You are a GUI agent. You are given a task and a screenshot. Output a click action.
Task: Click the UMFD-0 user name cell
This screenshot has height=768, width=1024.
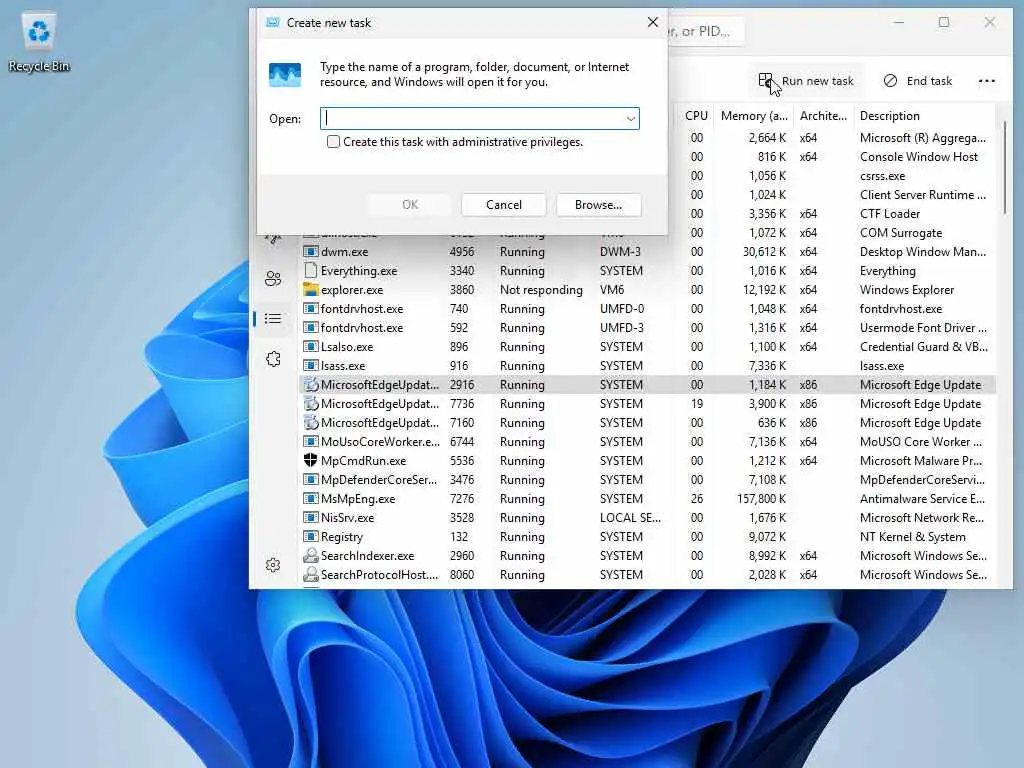coord(622,308)
